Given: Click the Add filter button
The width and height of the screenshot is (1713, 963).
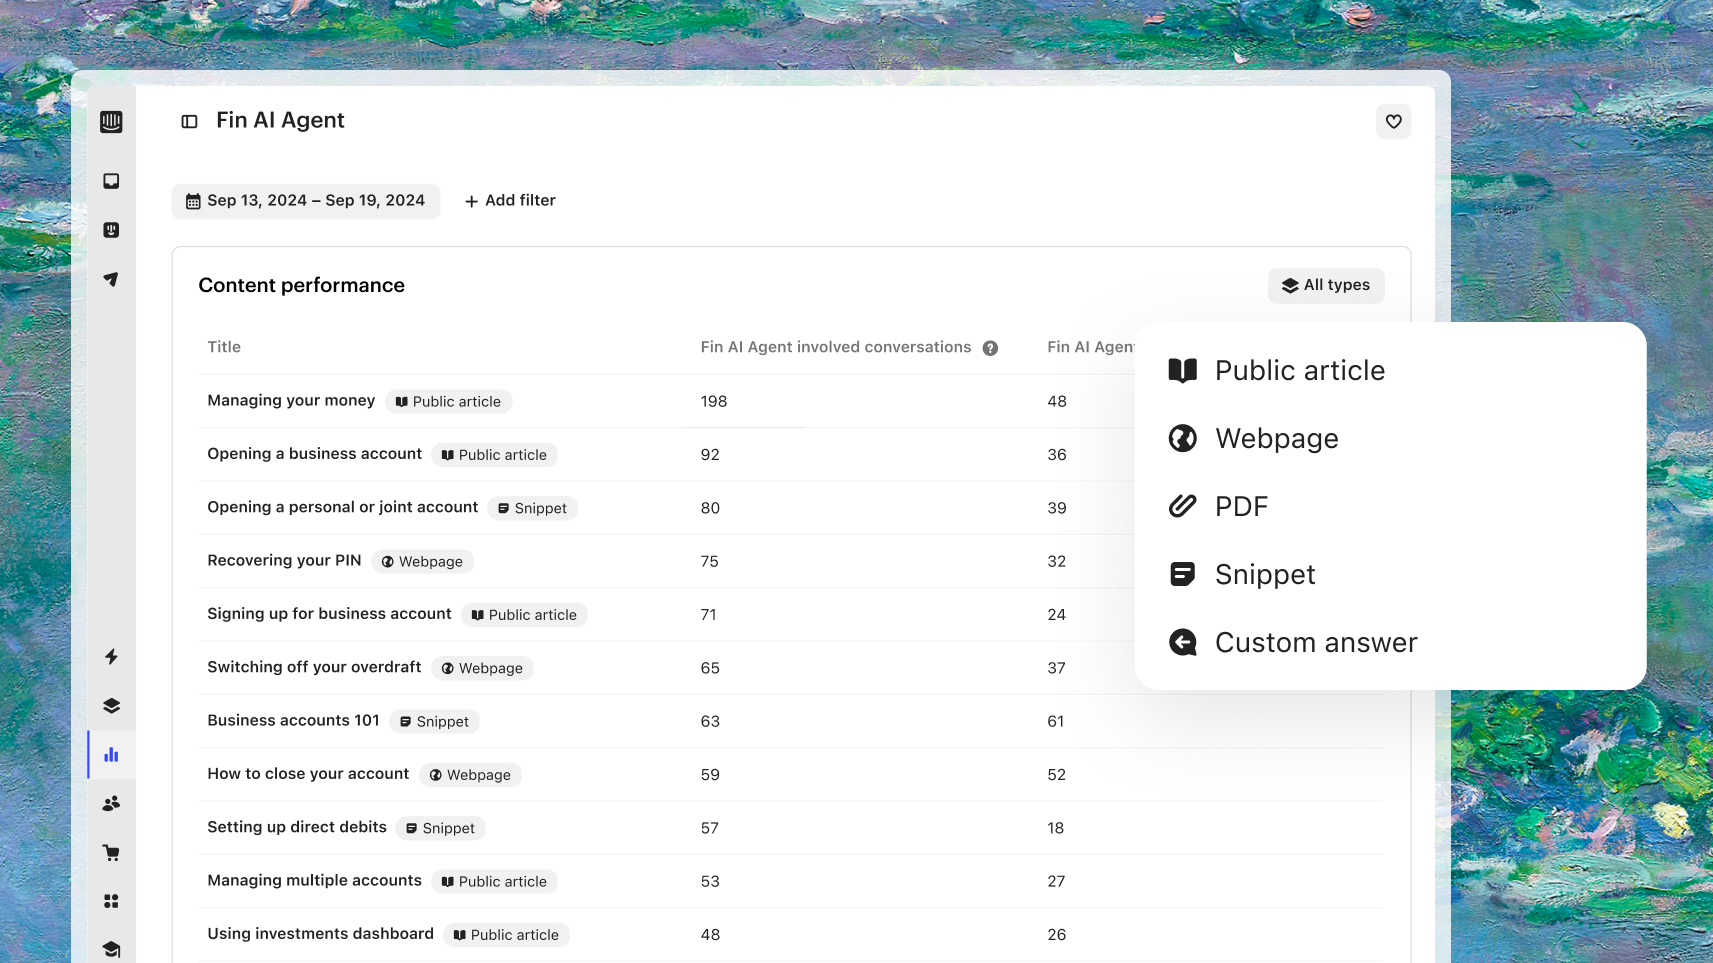Looking at the screenshot, I should coord(510,201).
